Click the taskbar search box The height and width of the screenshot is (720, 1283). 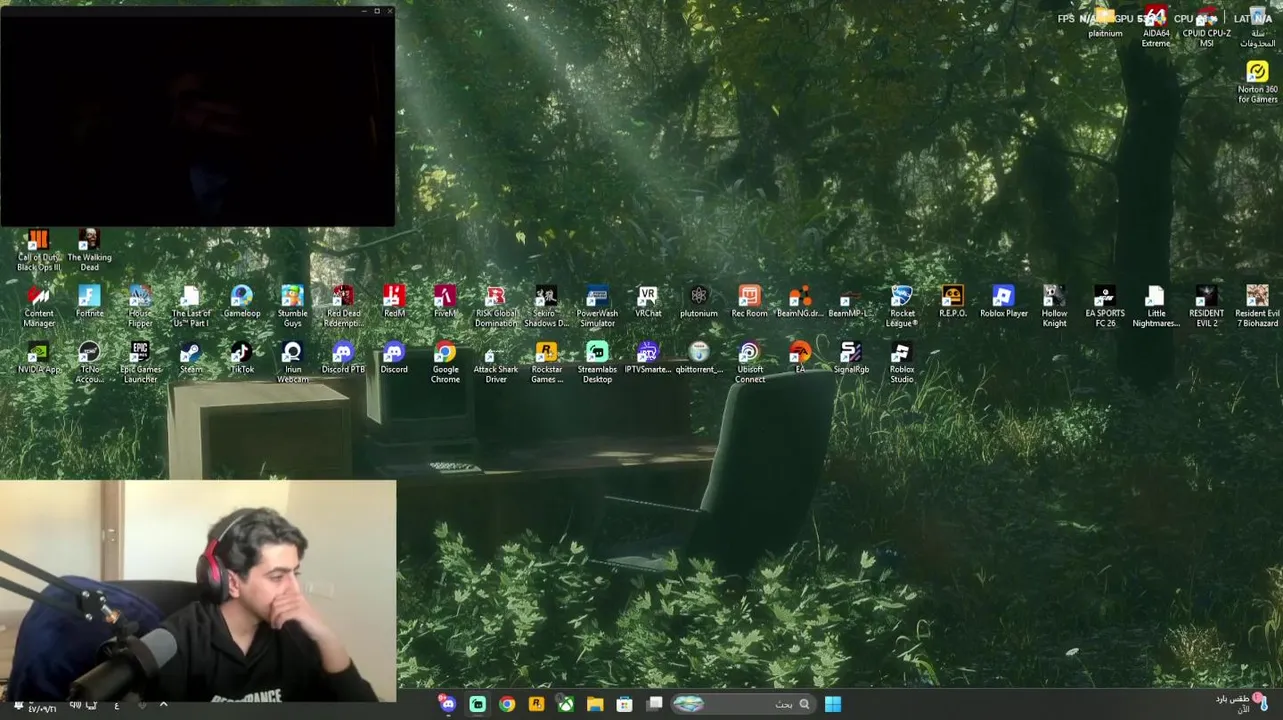(x=743, y=704)
